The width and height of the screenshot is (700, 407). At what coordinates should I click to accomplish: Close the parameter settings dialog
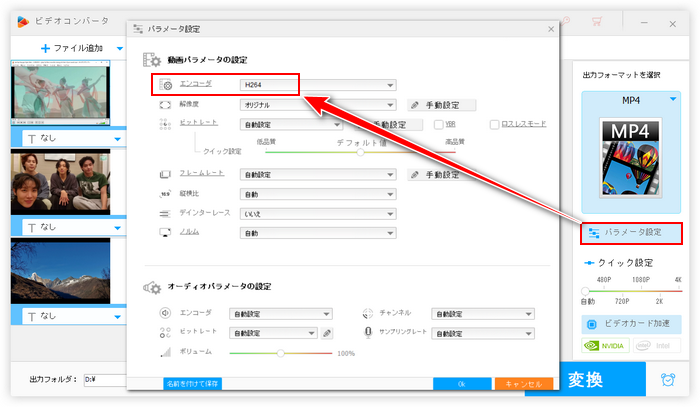point(551,29)
